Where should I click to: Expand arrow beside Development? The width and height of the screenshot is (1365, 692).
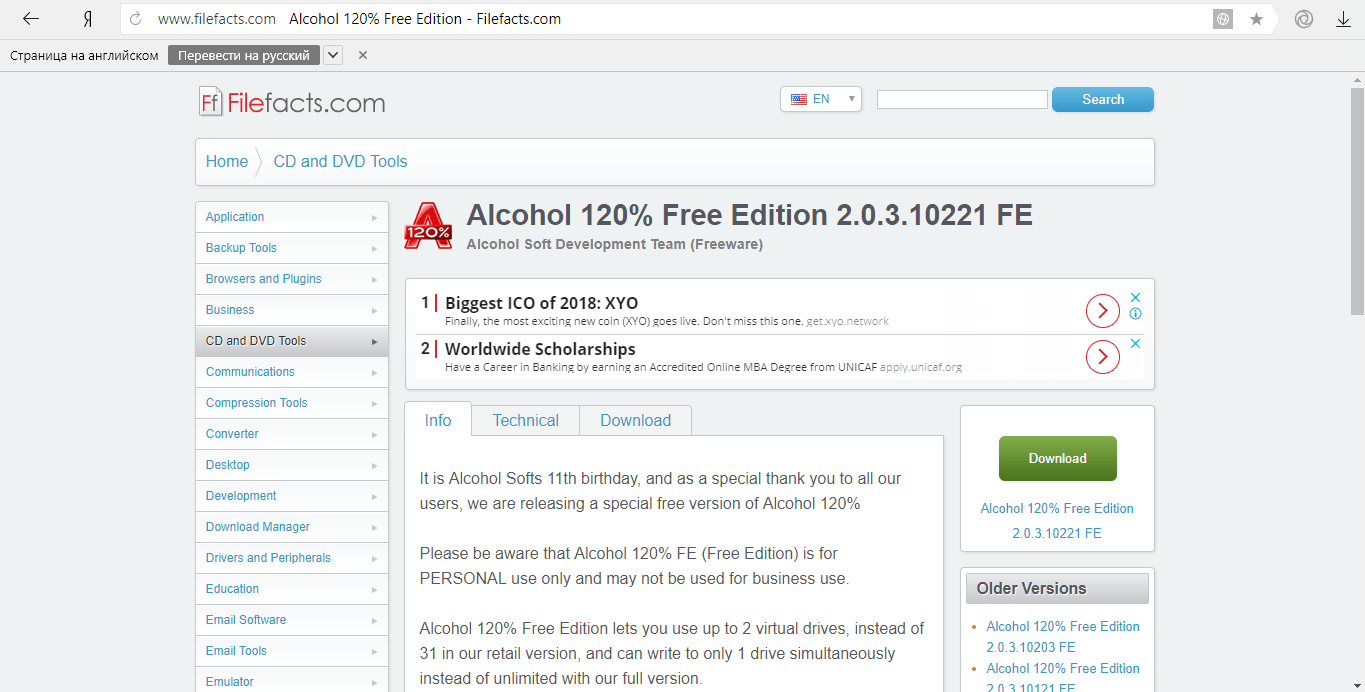click(375, 497)
